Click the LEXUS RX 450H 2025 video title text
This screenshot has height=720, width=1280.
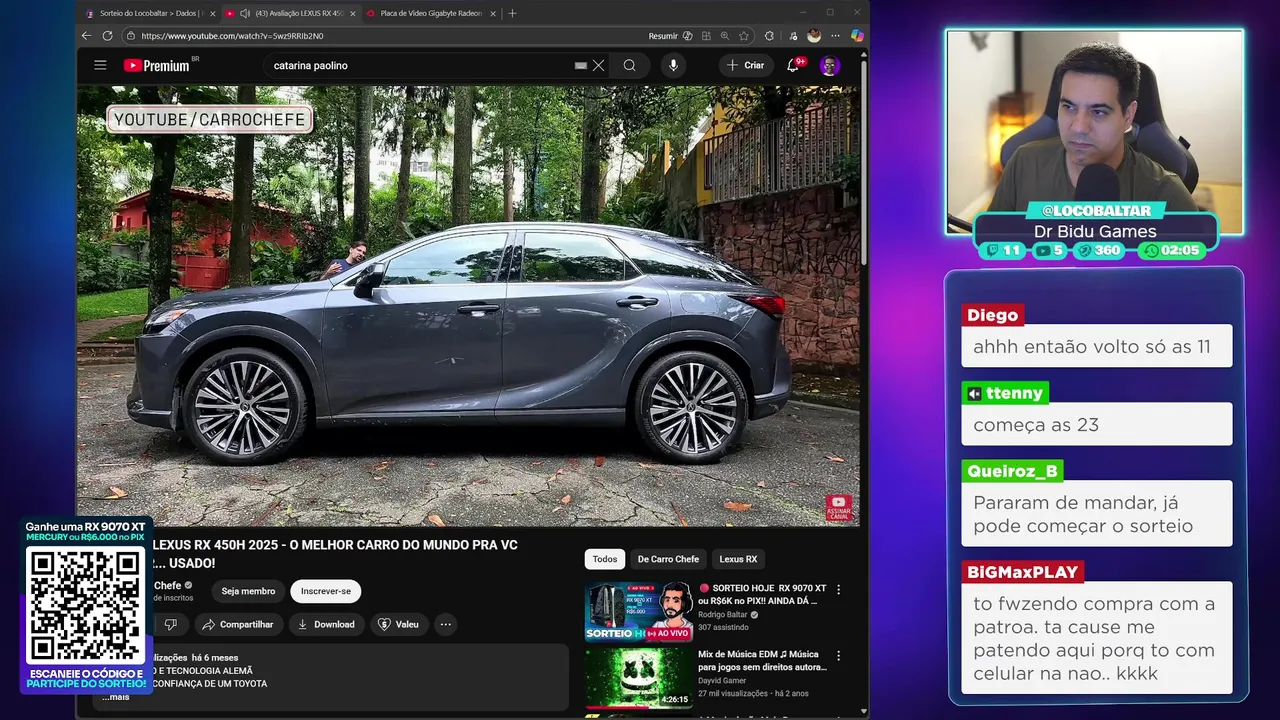[x=335, y=554]
